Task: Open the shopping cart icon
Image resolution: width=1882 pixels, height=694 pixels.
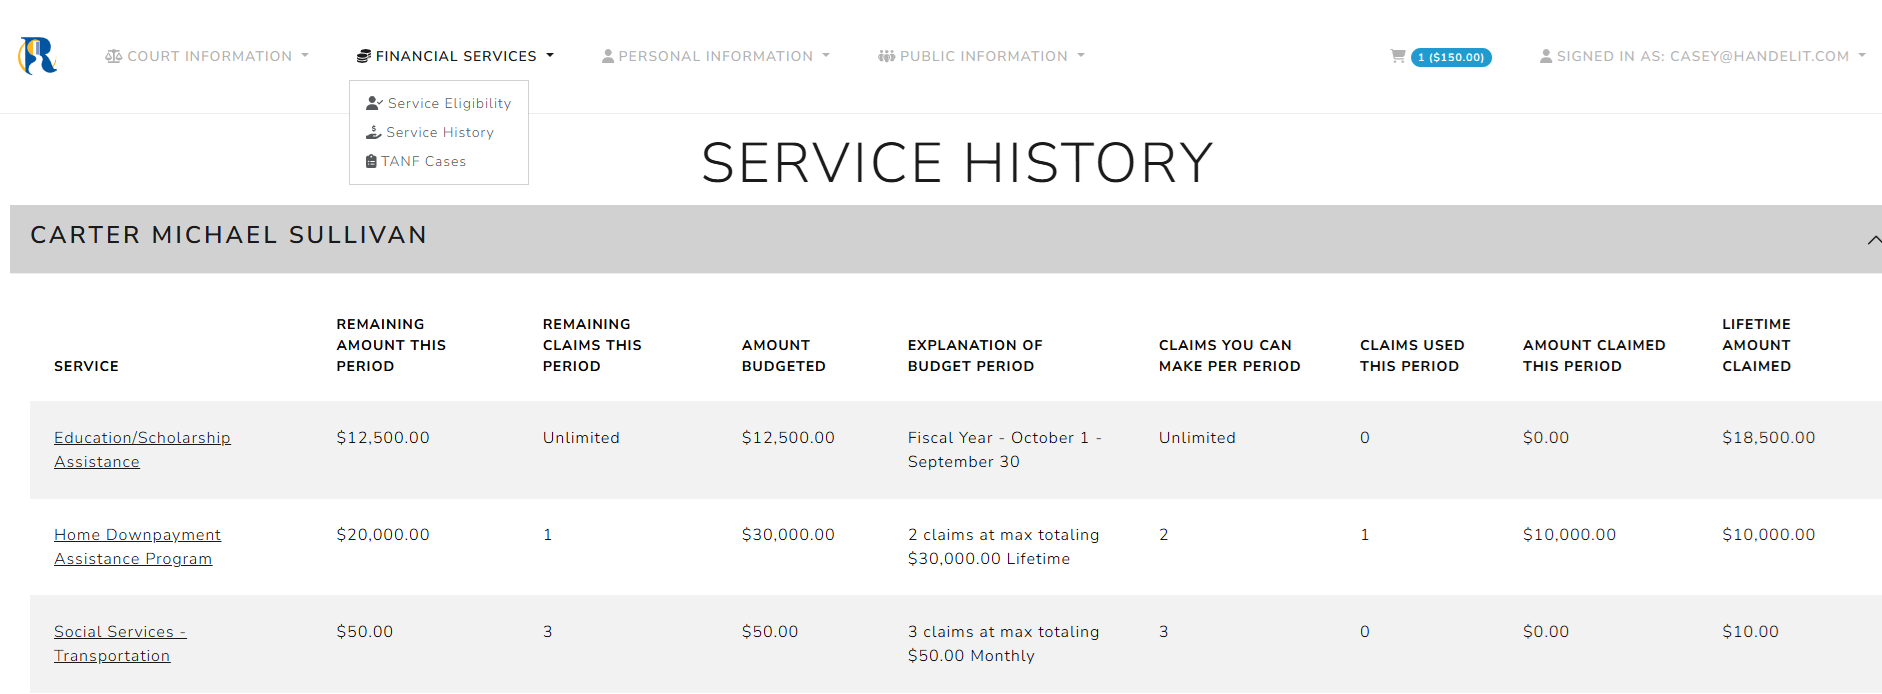Action: 1398,57
